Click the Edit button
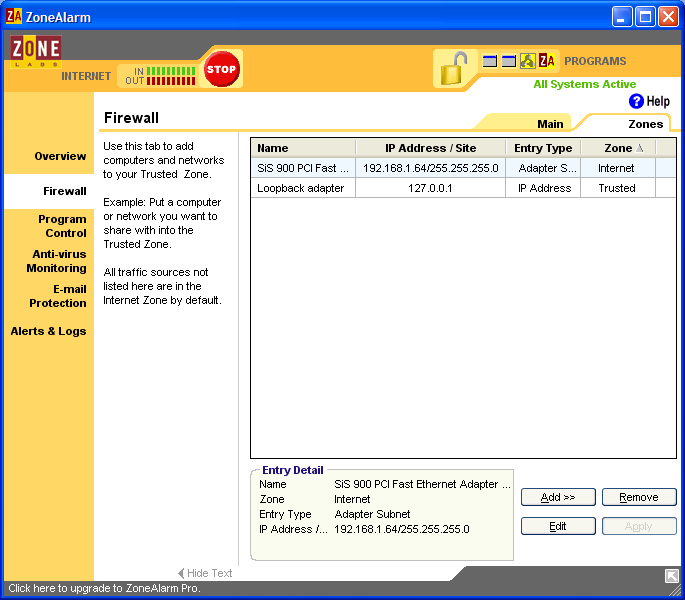Viewport: 685px width, 600px height. tap(558, 526)
